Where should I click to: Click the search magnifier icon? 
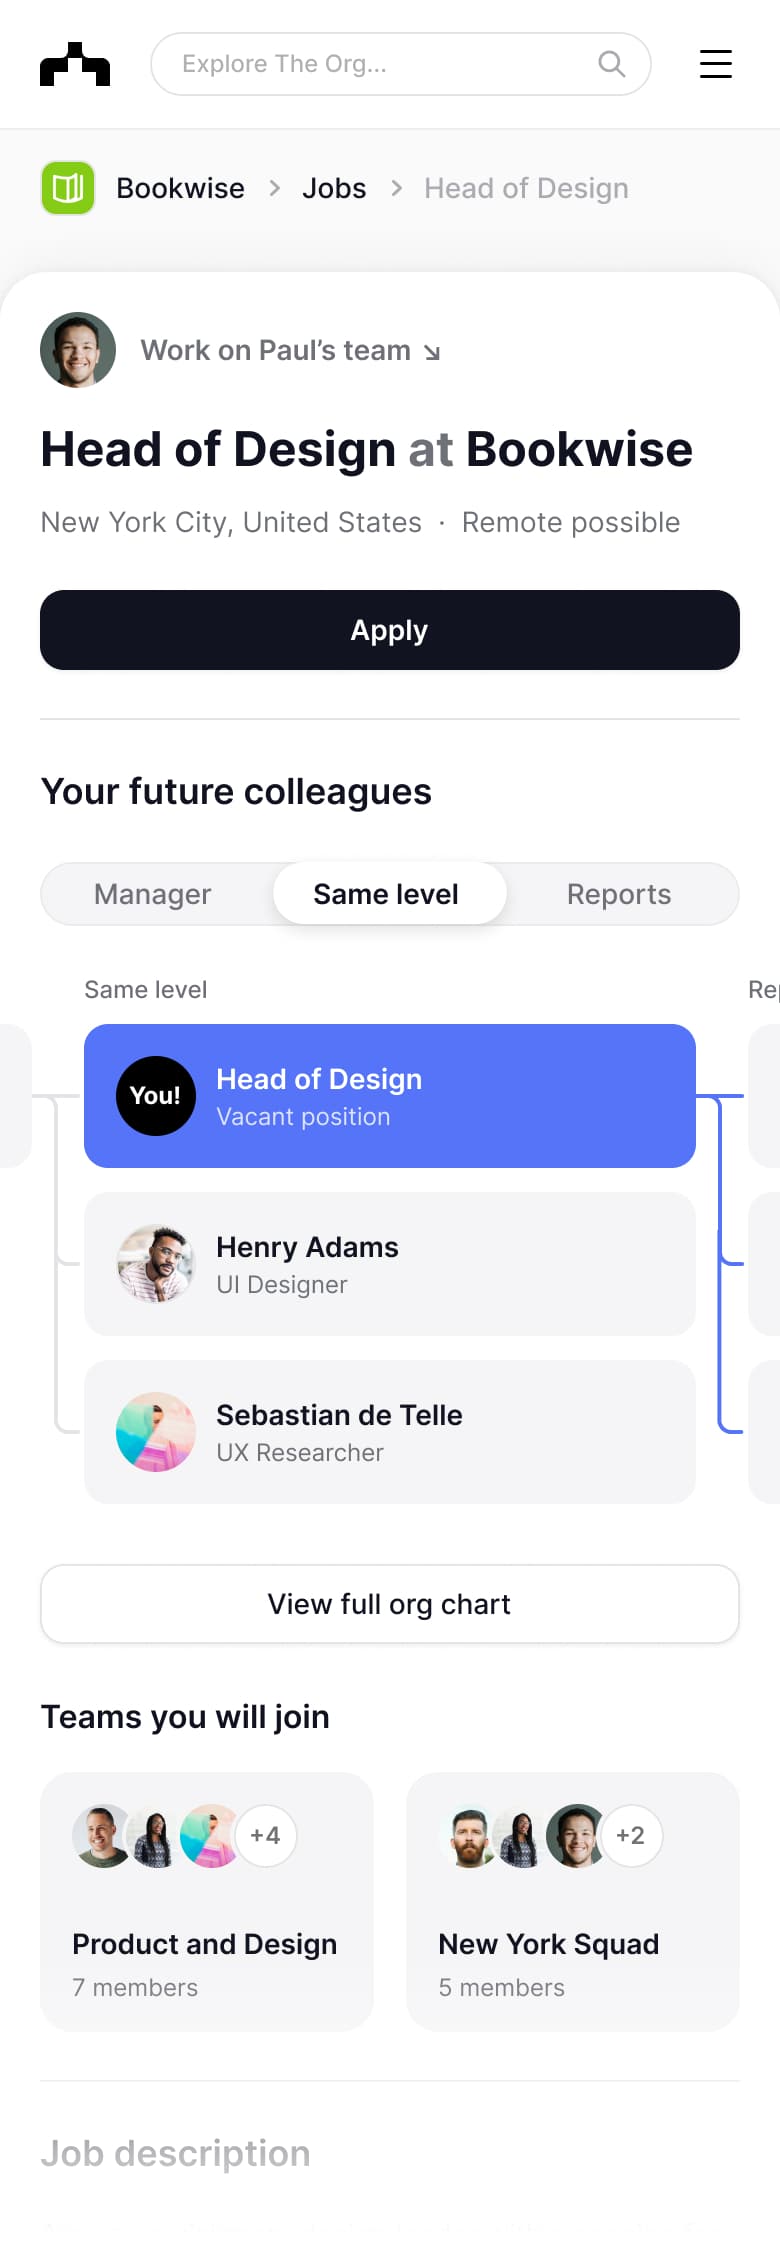611,64
